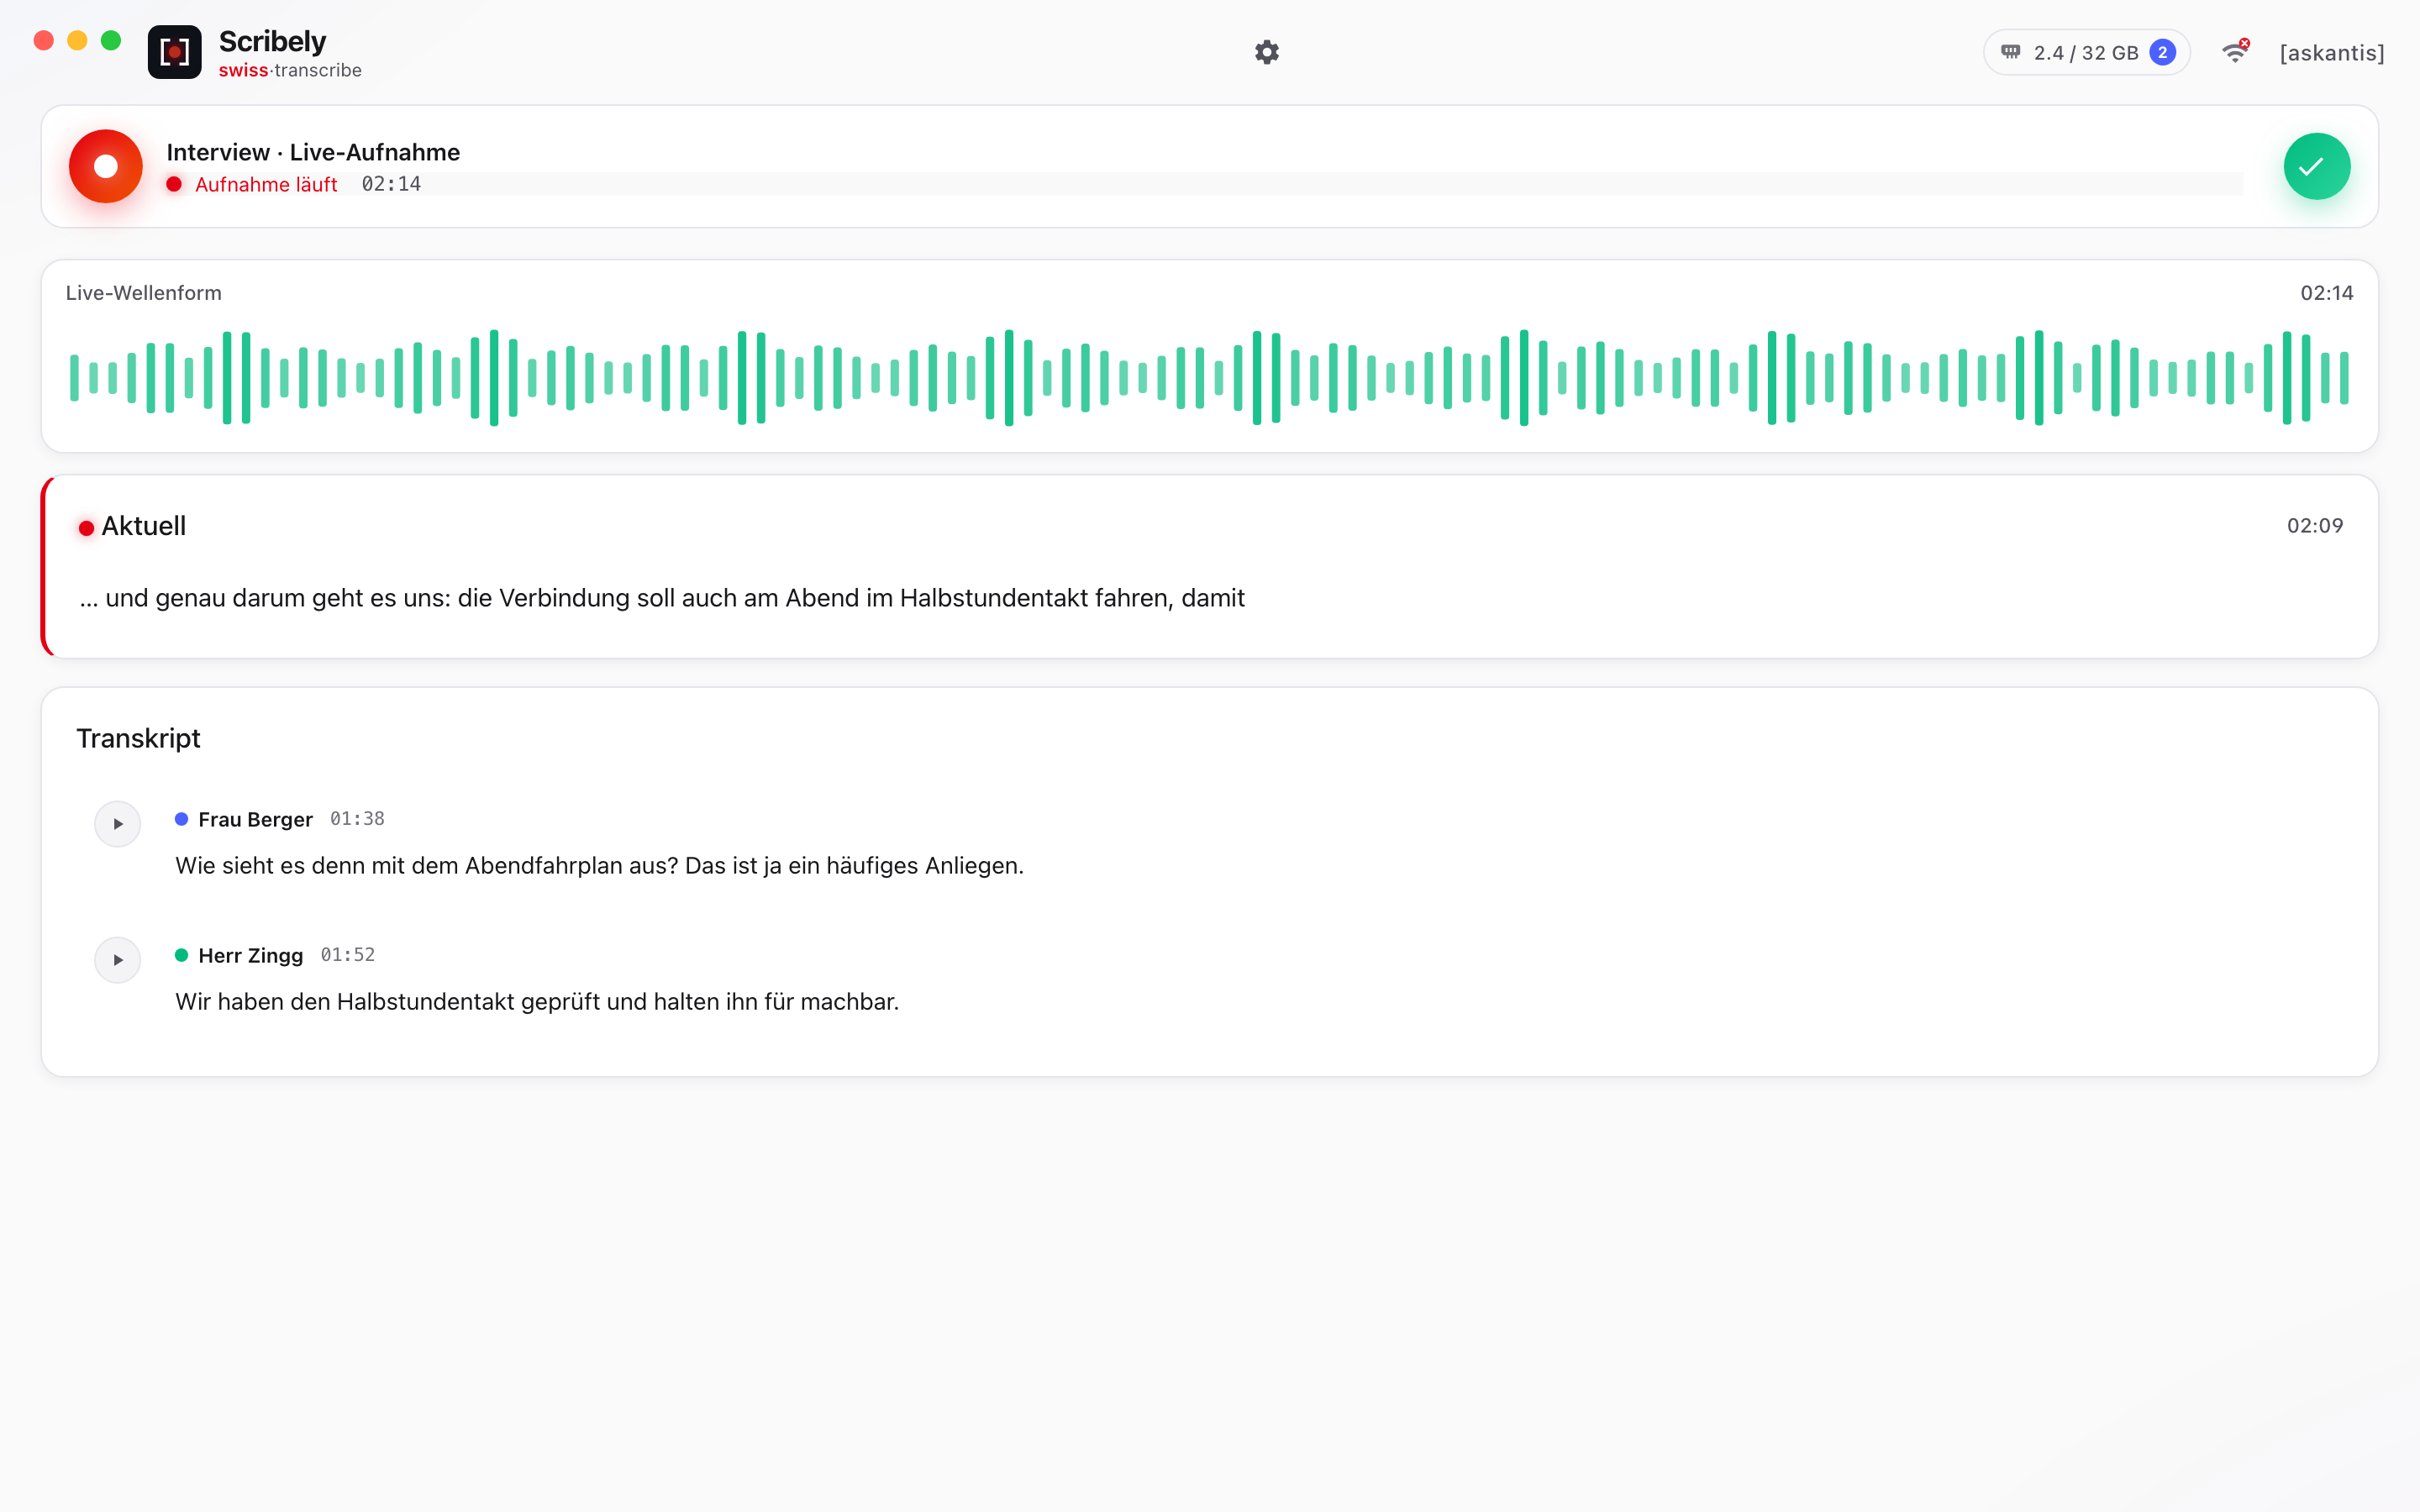Click the Aktuell heading
Image resolution: width=2420 pixels, height=1512 pixels.
pos(143,526)
